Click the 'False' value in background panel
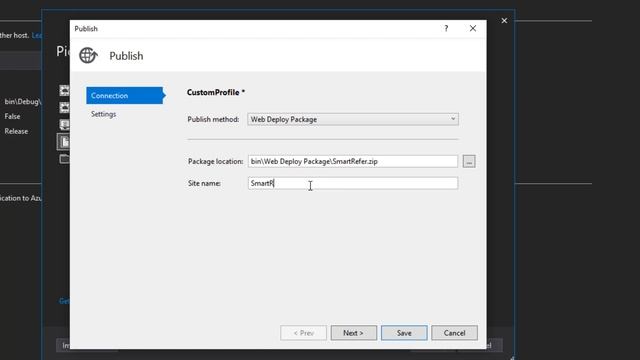This screenshot has width=640, height=360. (x=12, y=116)
